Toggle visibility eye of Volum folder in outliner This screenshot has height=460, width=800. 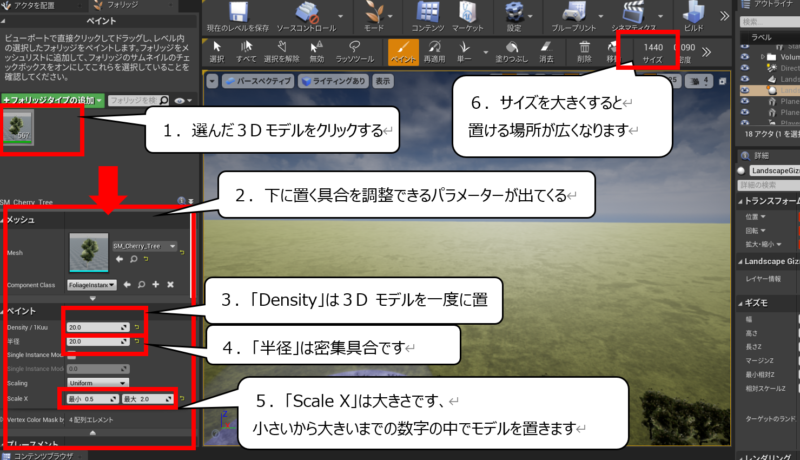pyautogui.click(x=745, y=57)
